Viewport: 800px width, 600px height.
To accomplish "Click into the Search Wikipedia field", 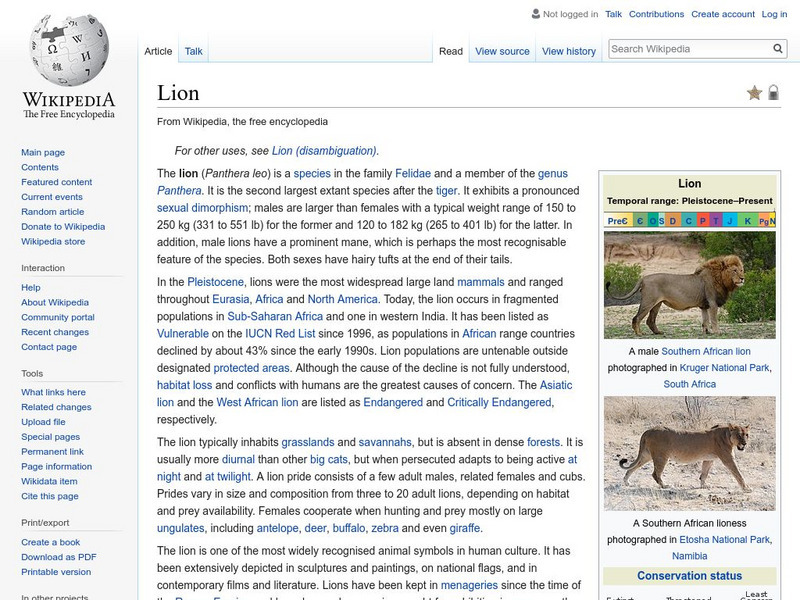I will (690, 49).
